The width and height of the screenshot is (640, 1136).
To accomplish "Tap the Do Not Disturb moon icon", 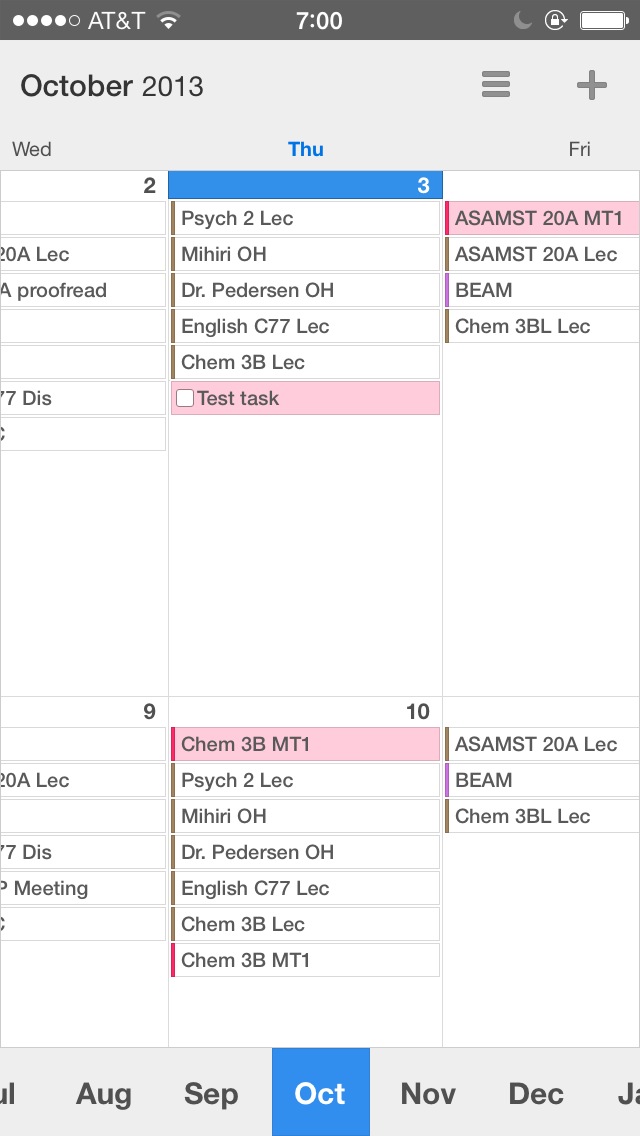I will click(x=523, y=20).
